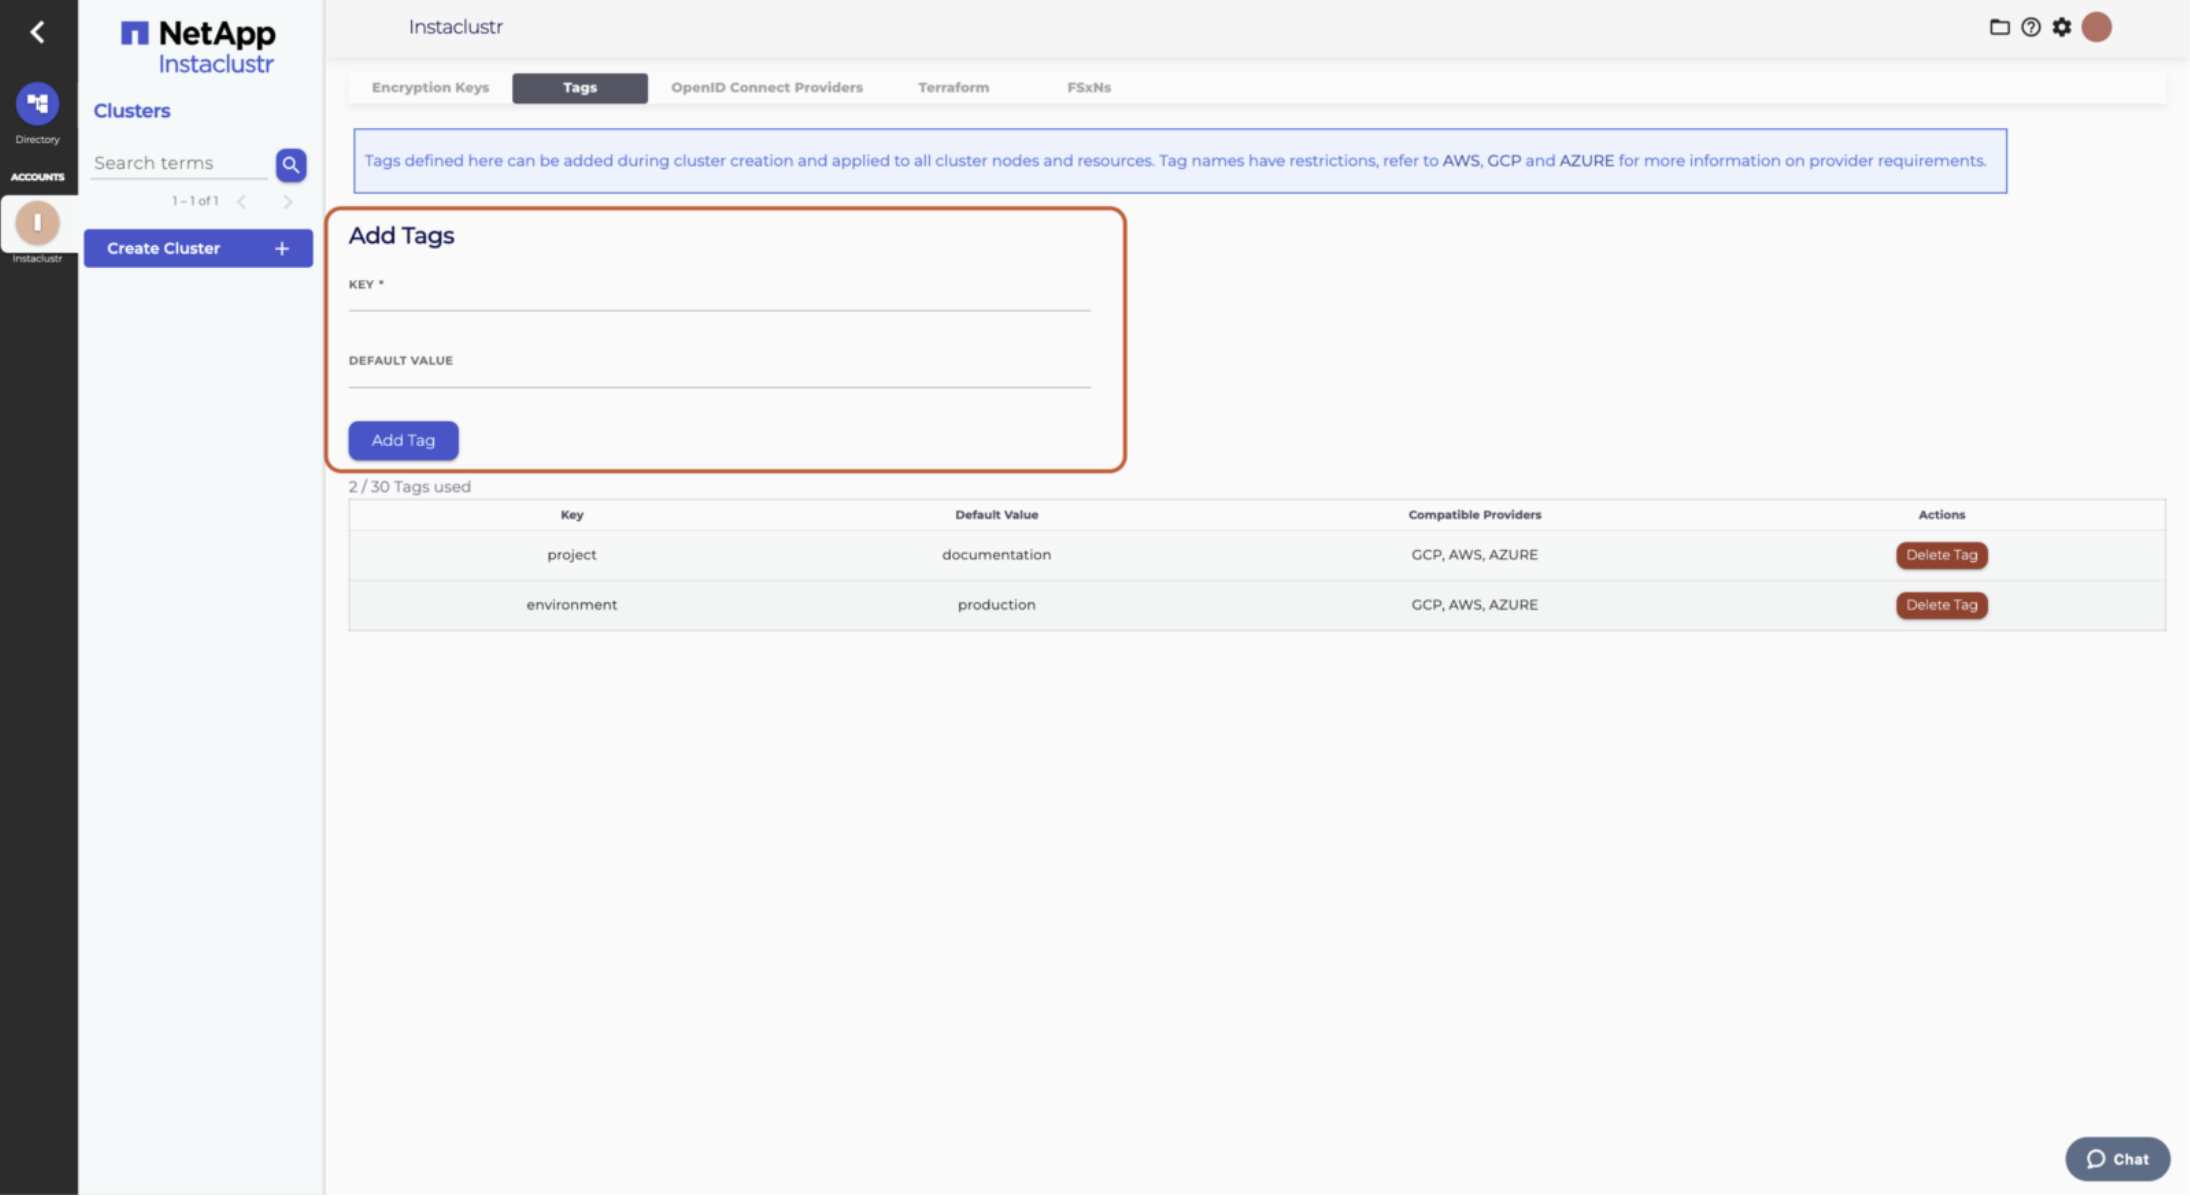Focus the KEY input field

tap(718, 299)
